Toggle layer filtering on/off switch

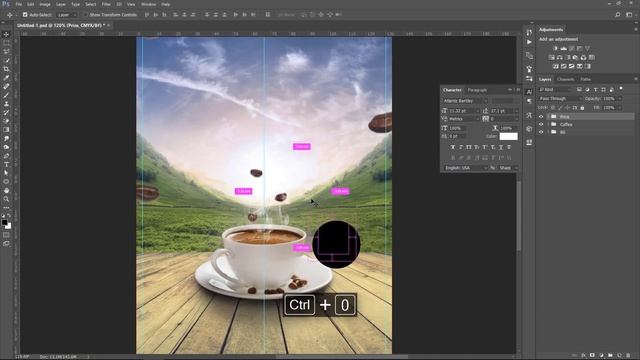[621, 89]
